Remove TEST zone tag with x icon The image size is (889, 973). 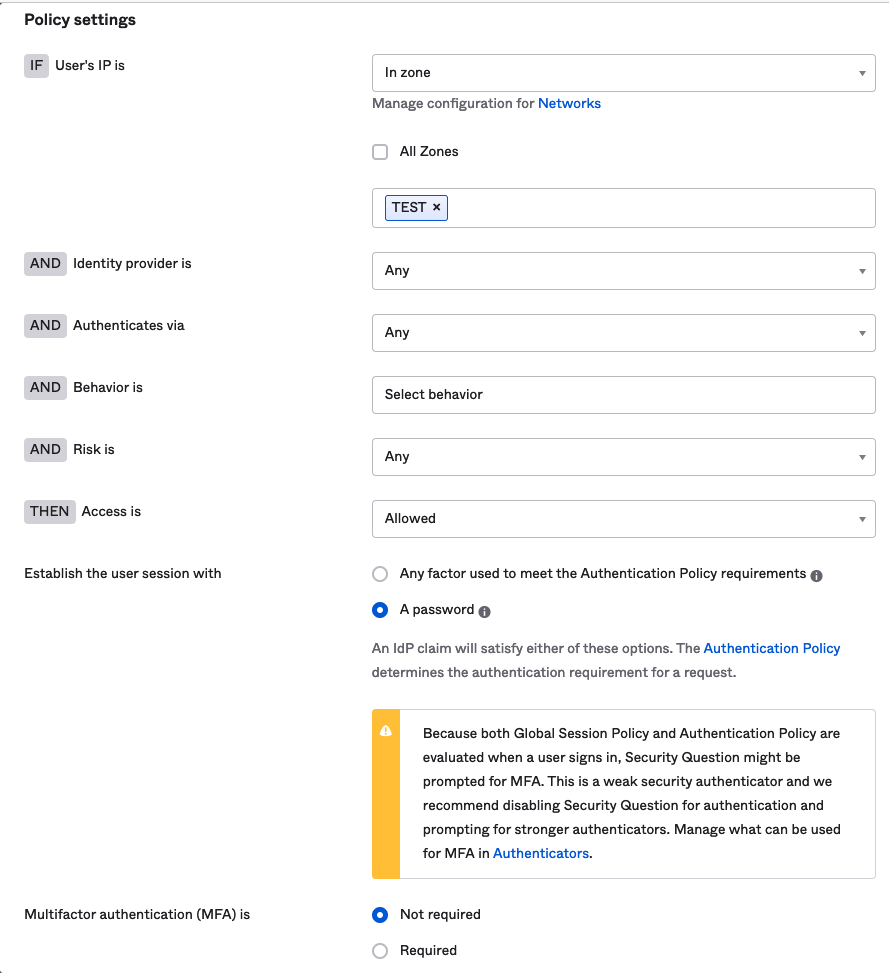click(436, 207)
